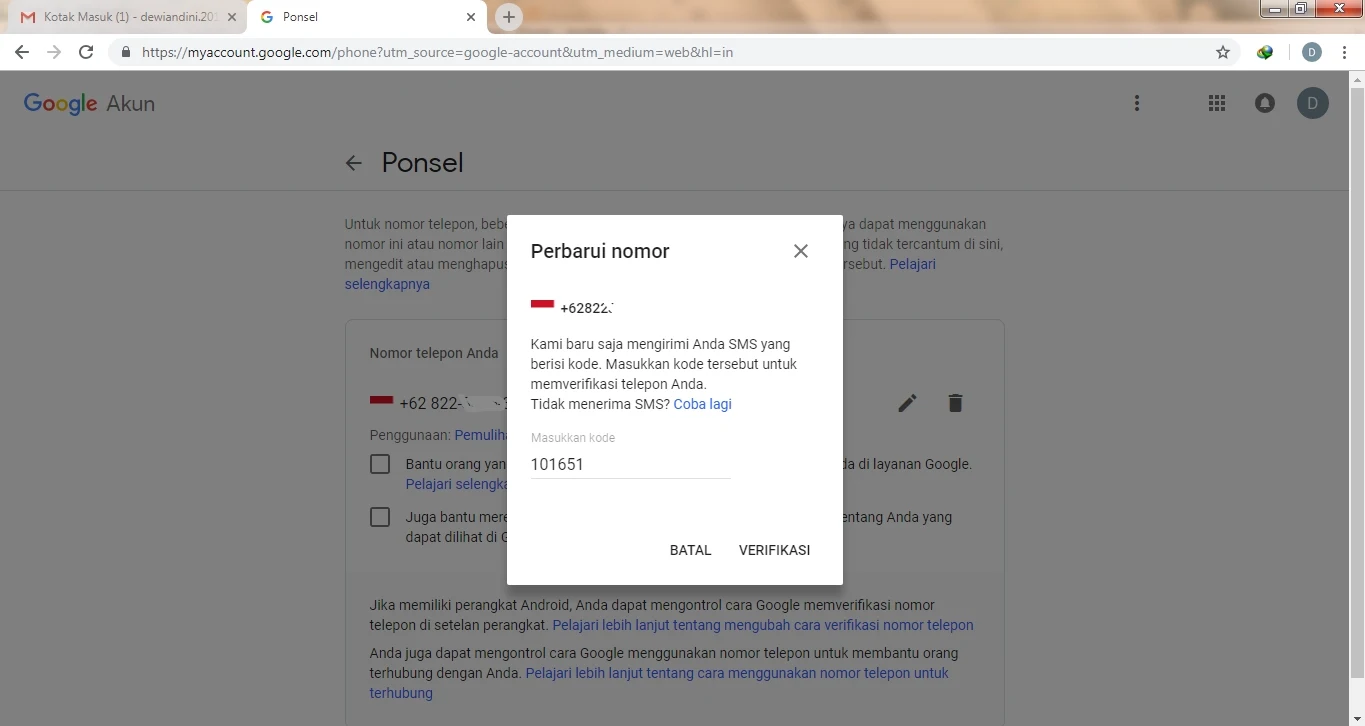Open 'Pelajari lebih lanjut tentang mengubah cara verifikasi' link
The image size is (1365, 726).
click(x=763, y=625)
